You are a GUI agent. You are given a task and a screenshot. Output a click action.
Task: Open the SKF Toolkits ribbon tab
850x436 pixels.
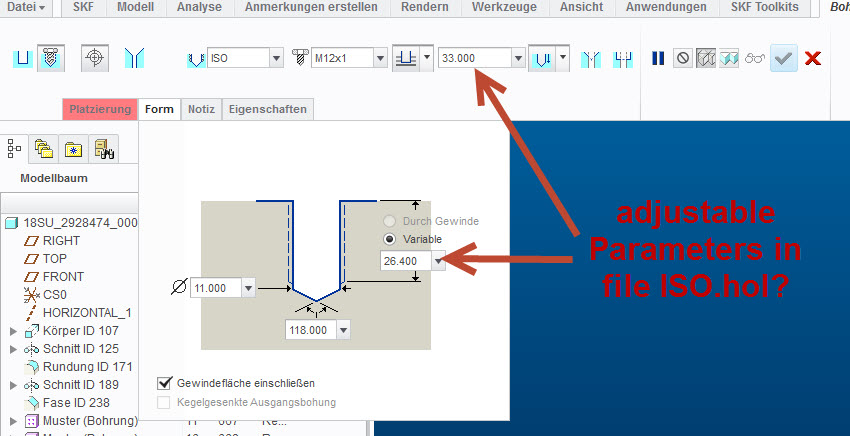pyautogui.click(x=764, y=7)
